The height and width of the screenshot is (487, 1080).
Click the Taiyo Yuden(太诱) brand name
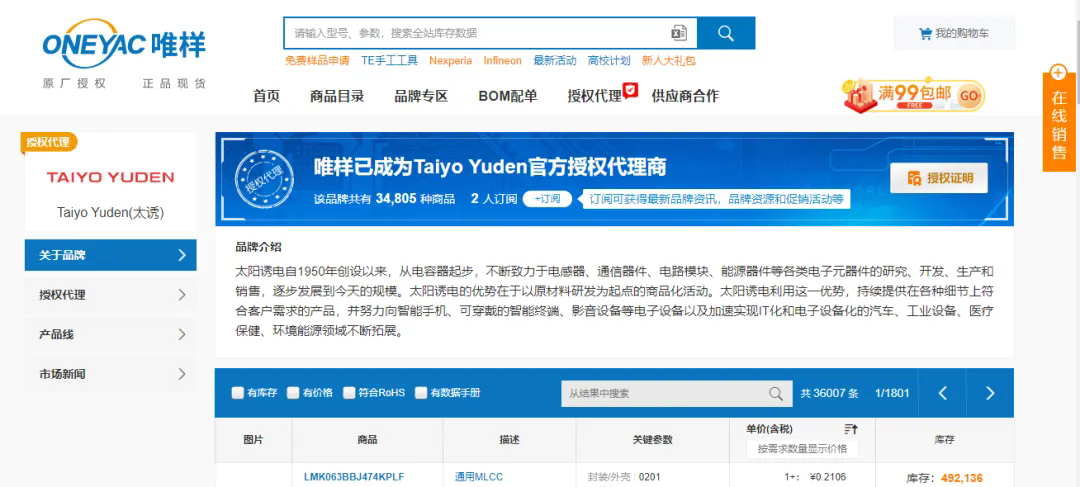tap(110, 213)
